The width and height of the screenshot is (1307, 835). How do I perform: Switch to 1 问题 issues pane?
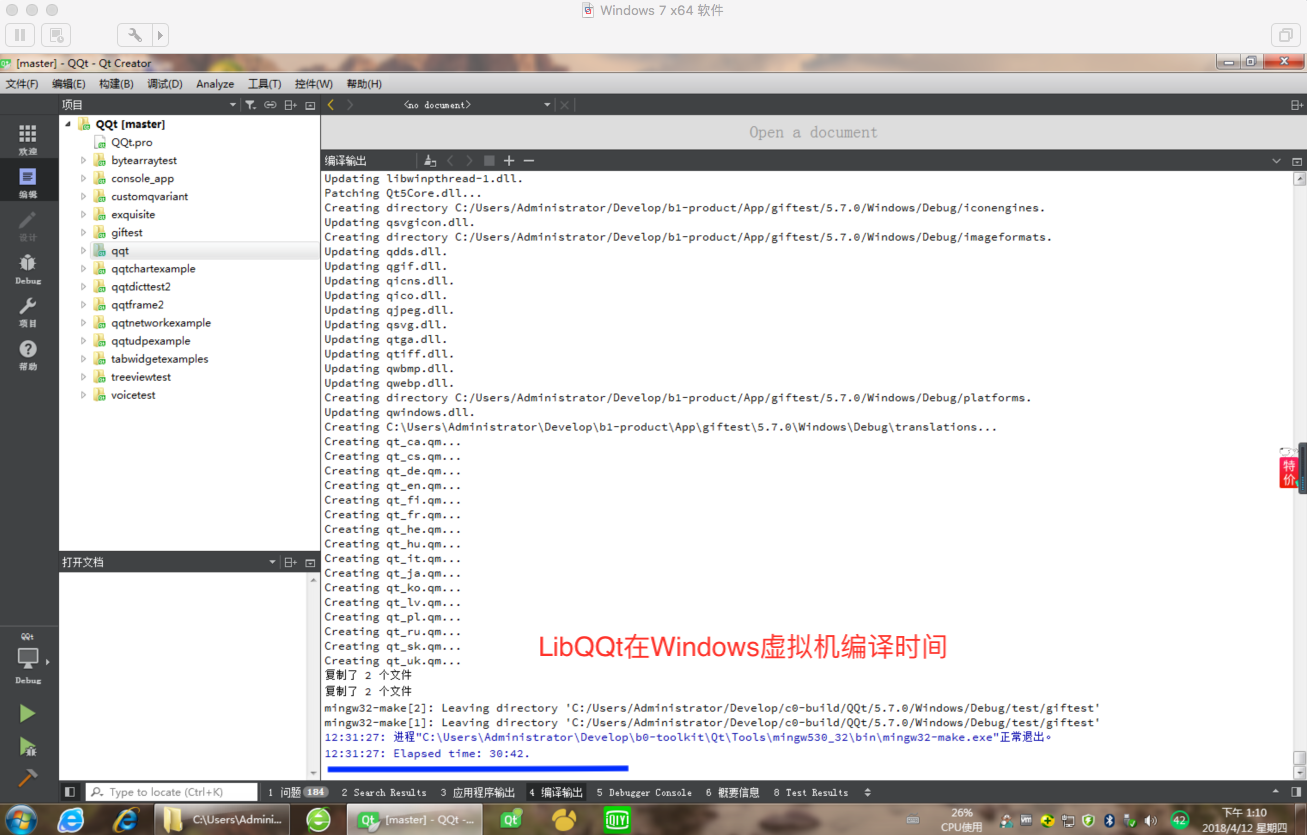point(297,792)
